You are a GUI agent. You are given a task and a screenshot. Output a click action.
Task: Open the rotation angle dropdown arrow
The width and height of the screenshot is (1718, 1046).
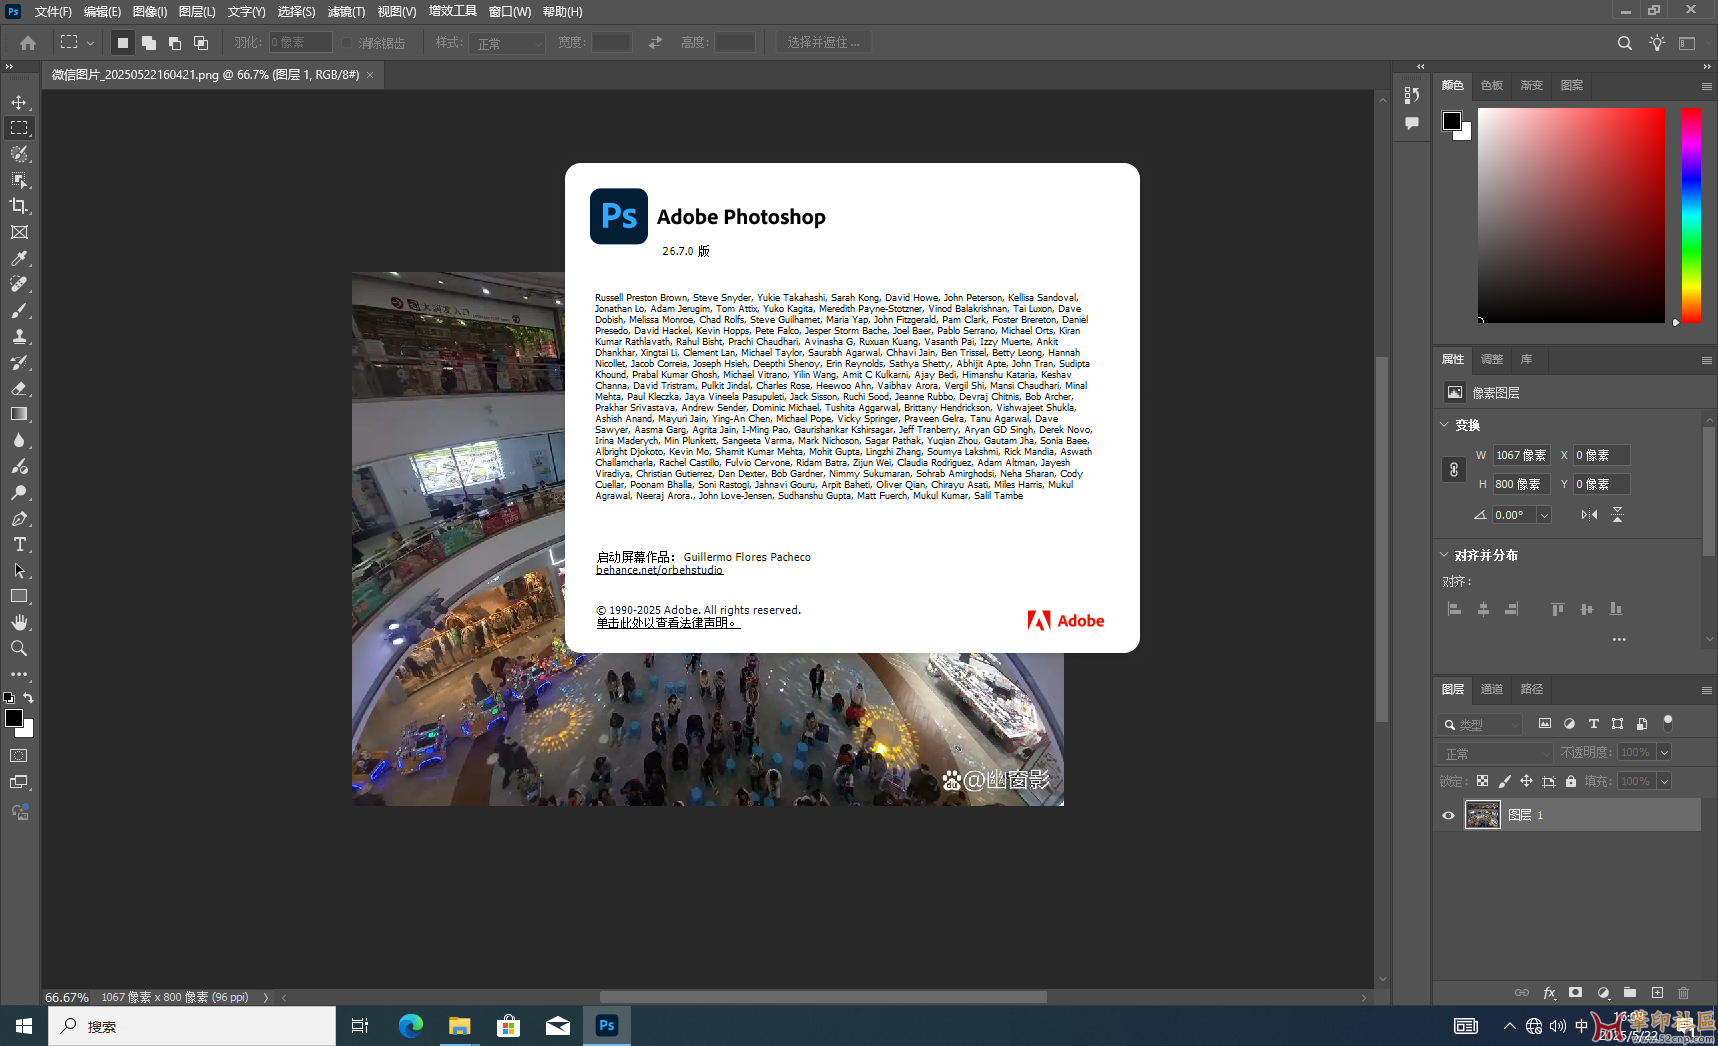coord(1544,515)
